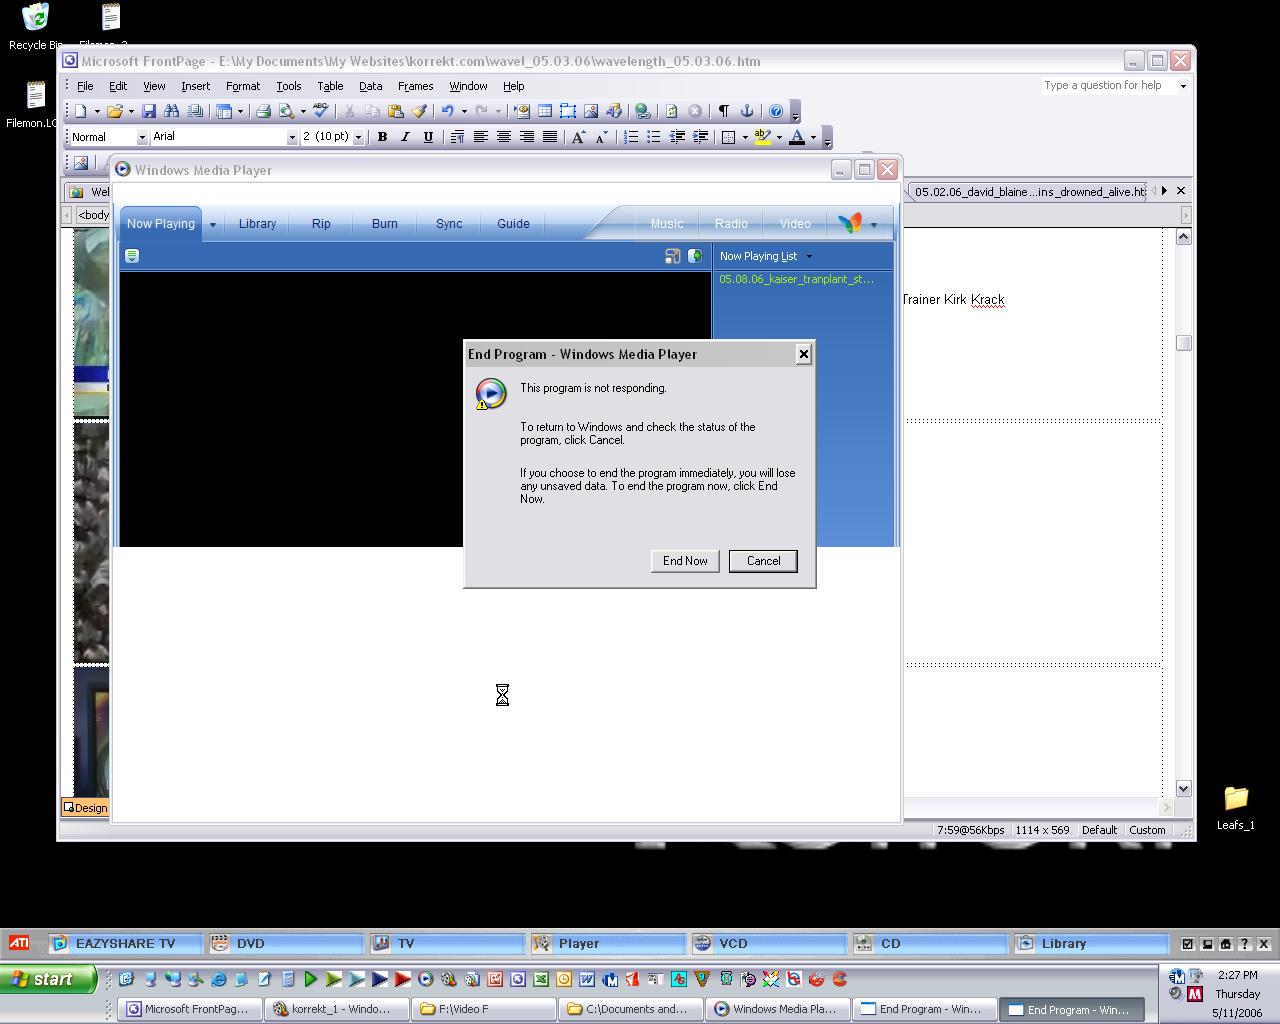The width and height of the screenshot is (1280, 1024).
Task: Click the Save icon in FrontPage toolbar
Action: coord(149,111)
